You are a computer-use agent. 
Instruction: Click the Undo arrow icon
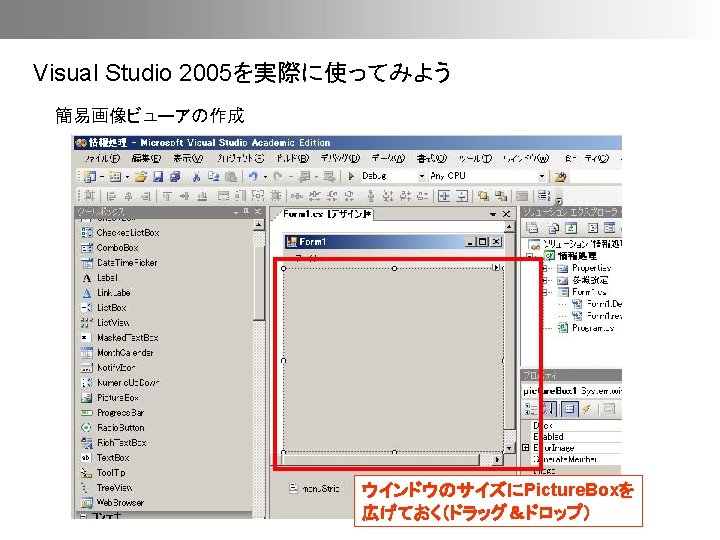pos(253,176)
